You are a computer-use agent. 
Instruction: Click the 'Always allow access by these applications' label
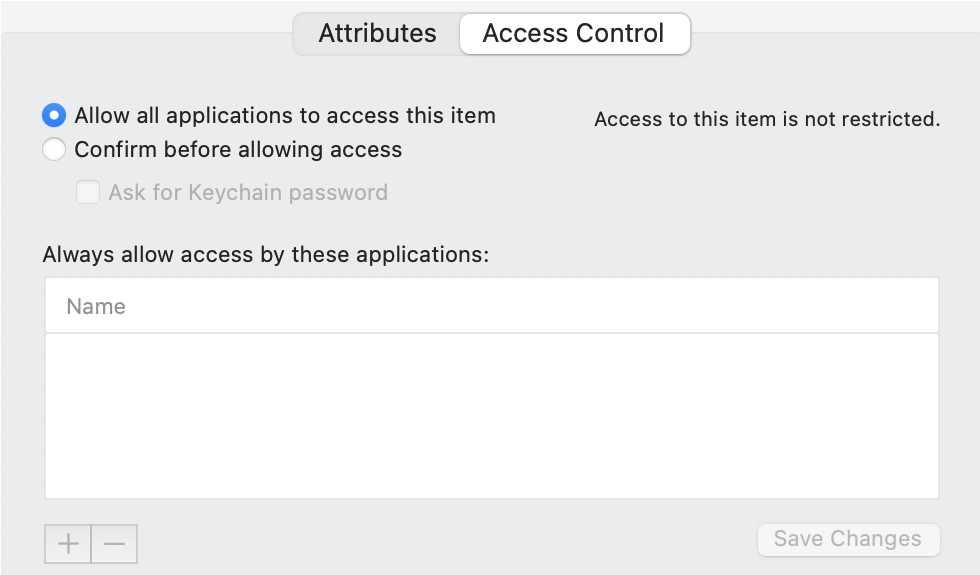265,254
